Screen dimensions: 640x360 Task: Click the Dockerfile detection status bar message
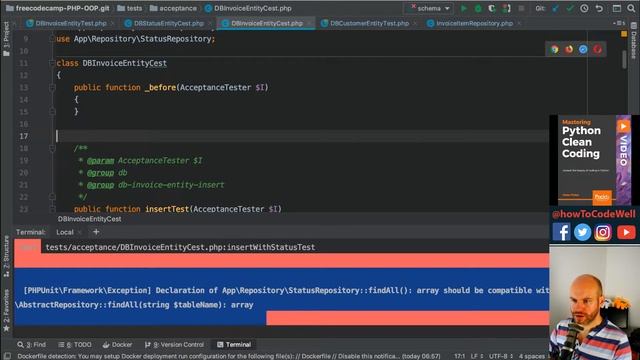coord(229,356)
